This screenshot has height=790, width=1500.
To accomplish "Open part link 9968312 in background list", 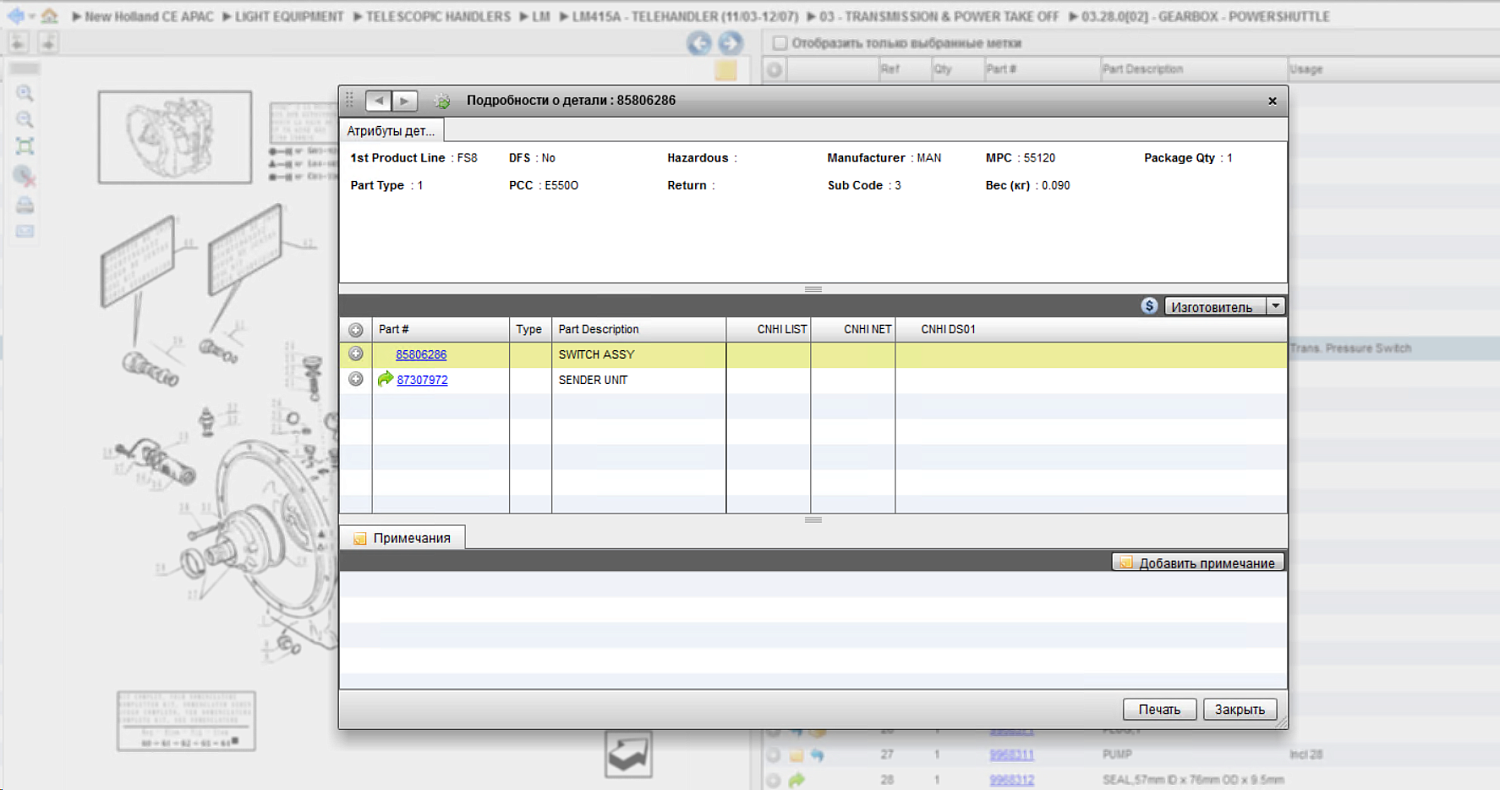I will point(1012,780).
